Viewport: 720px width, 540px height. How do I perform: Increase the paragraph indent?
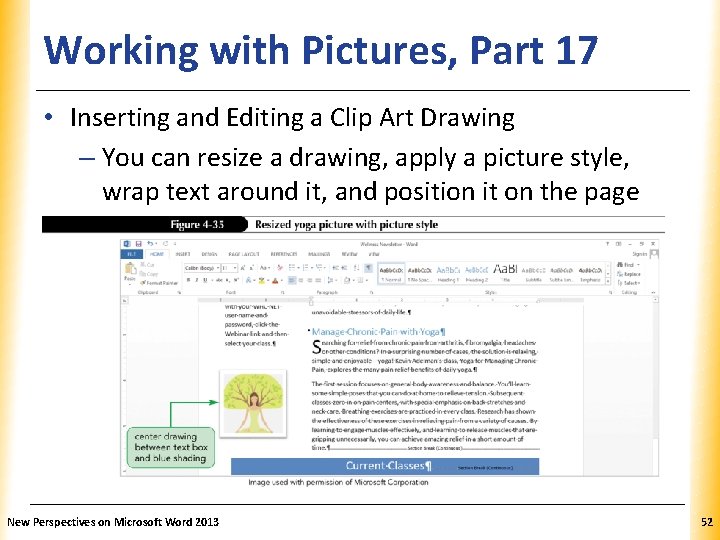[x=344, y=268]
